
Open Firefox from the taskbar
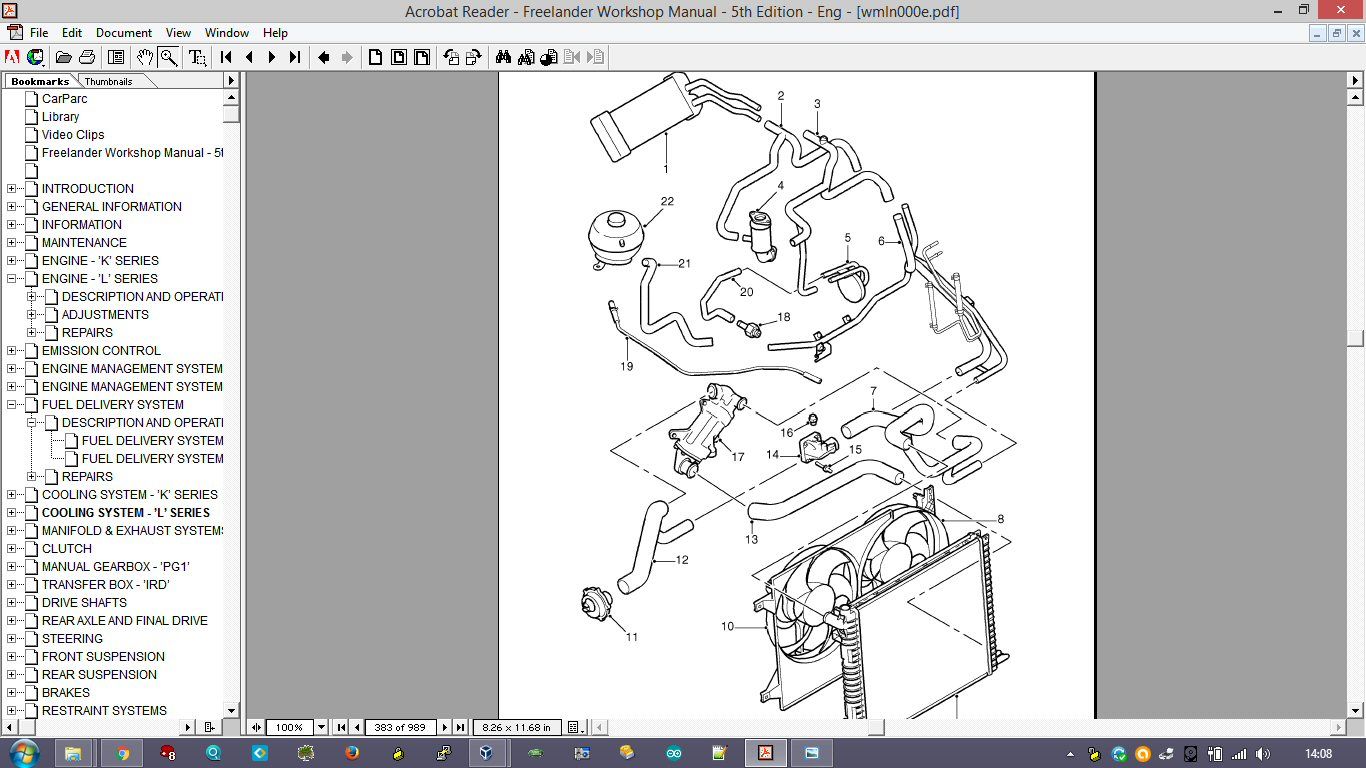352,753
